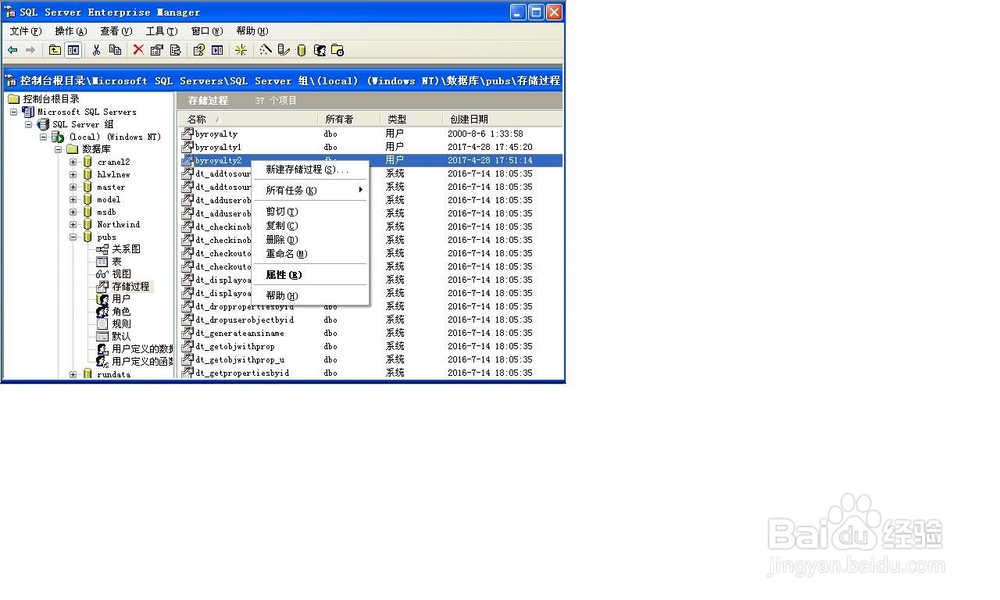Open the 操作(A) menu

click(x=71, y=31)
